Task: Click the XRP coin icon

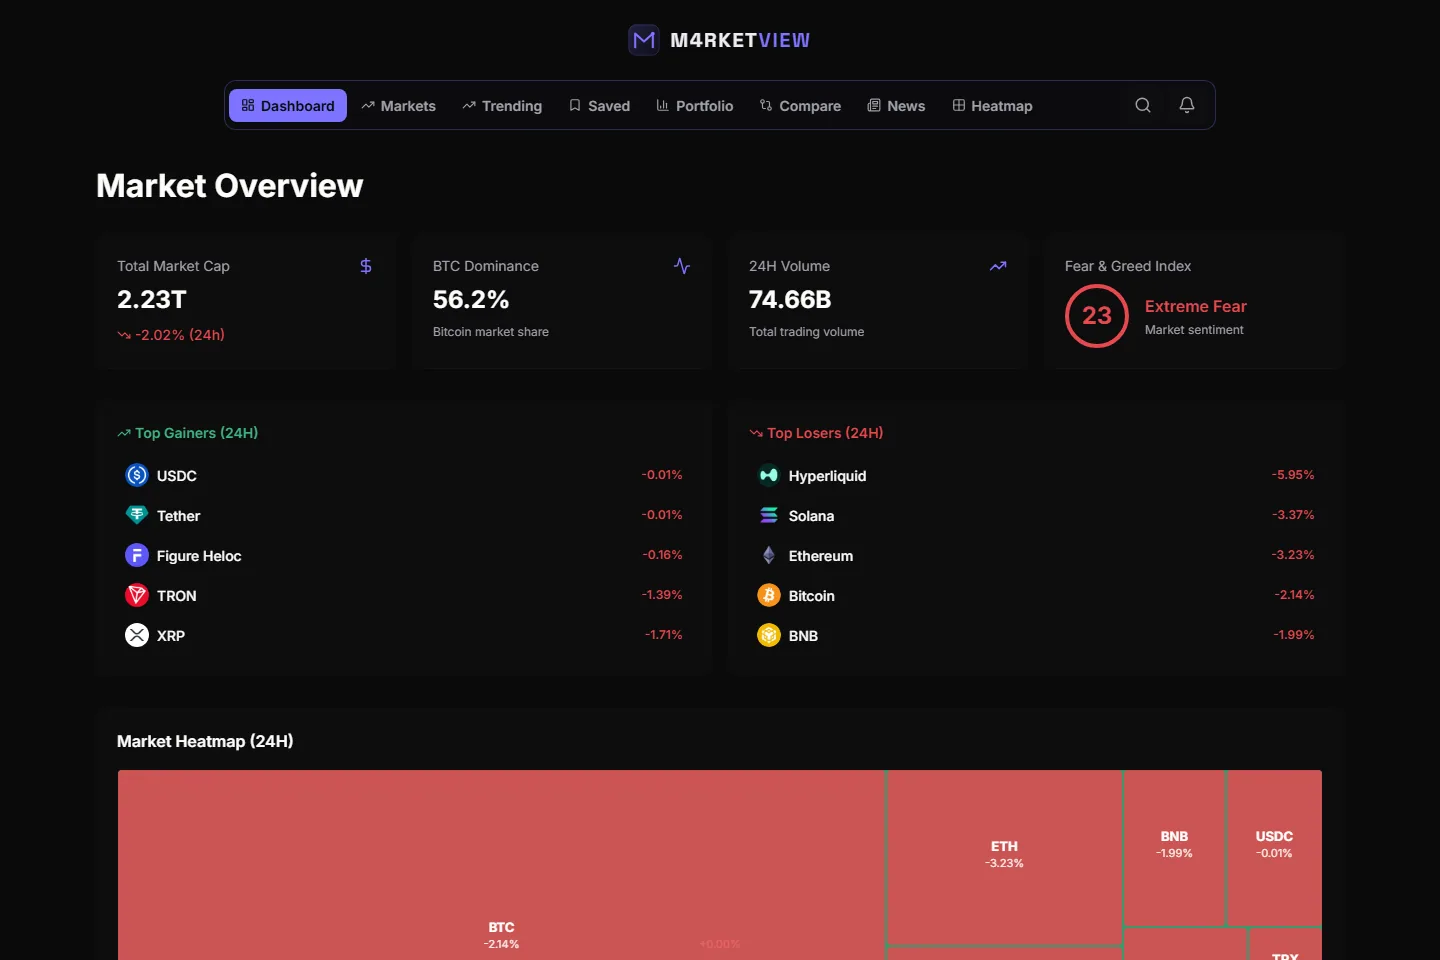Action: 137,635
